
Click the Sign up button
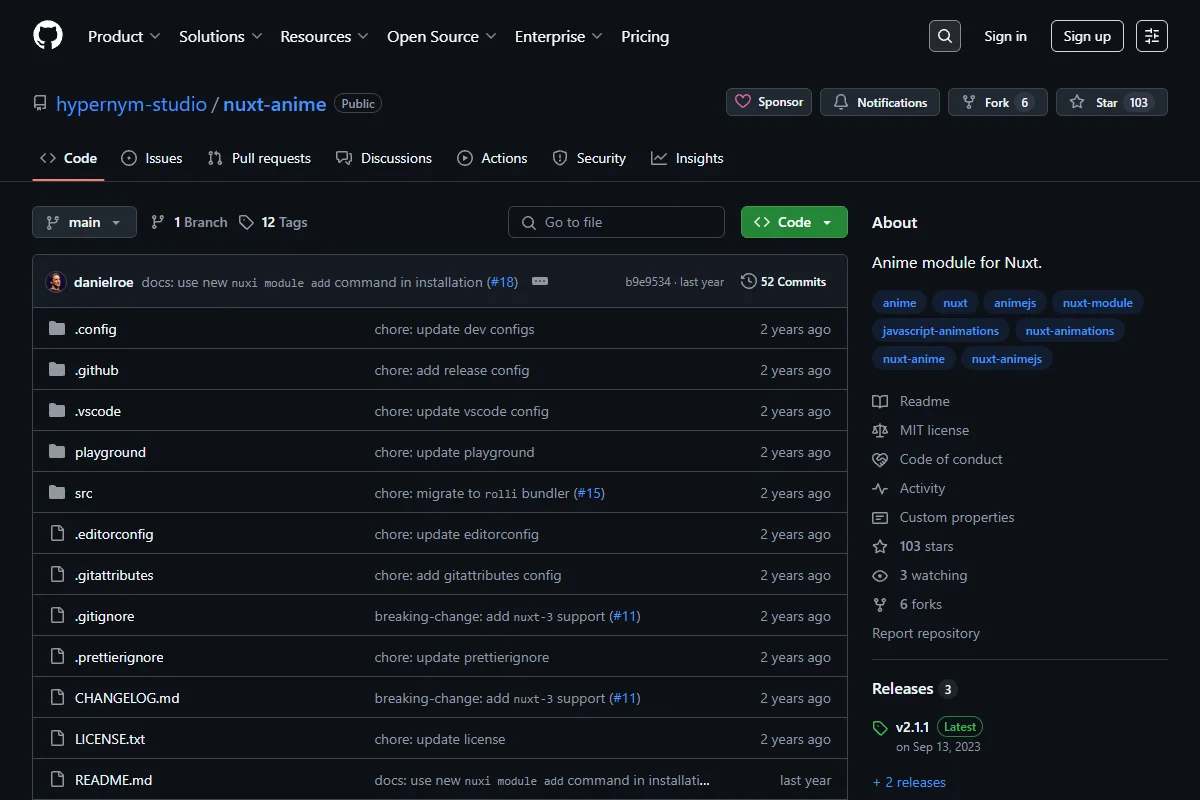(x=1087, y=36)
